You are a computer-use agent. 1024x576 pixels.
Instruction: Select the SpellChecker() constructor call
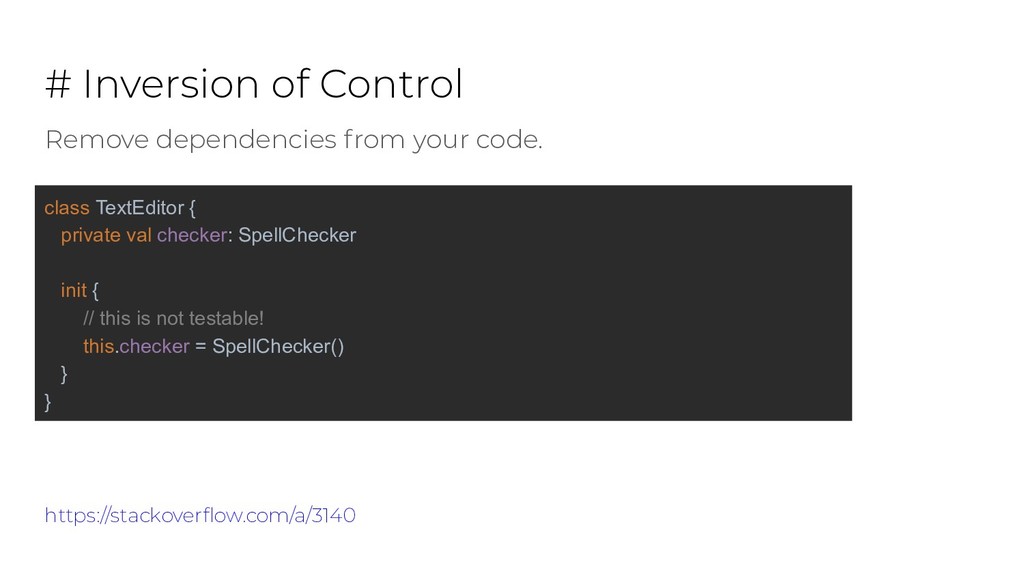click(x=278, y=346)
